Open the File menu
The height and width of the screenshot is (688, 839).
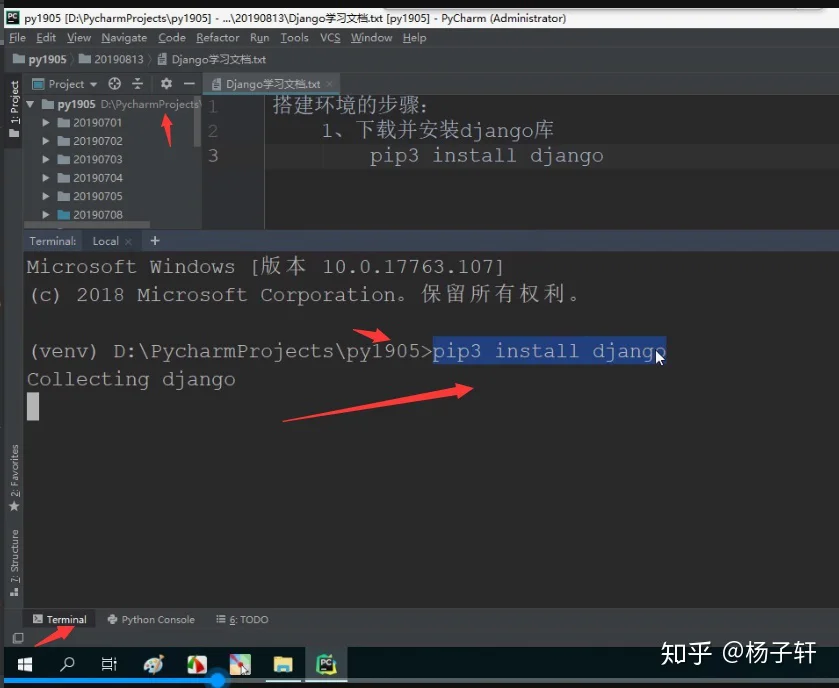point(17,38)
